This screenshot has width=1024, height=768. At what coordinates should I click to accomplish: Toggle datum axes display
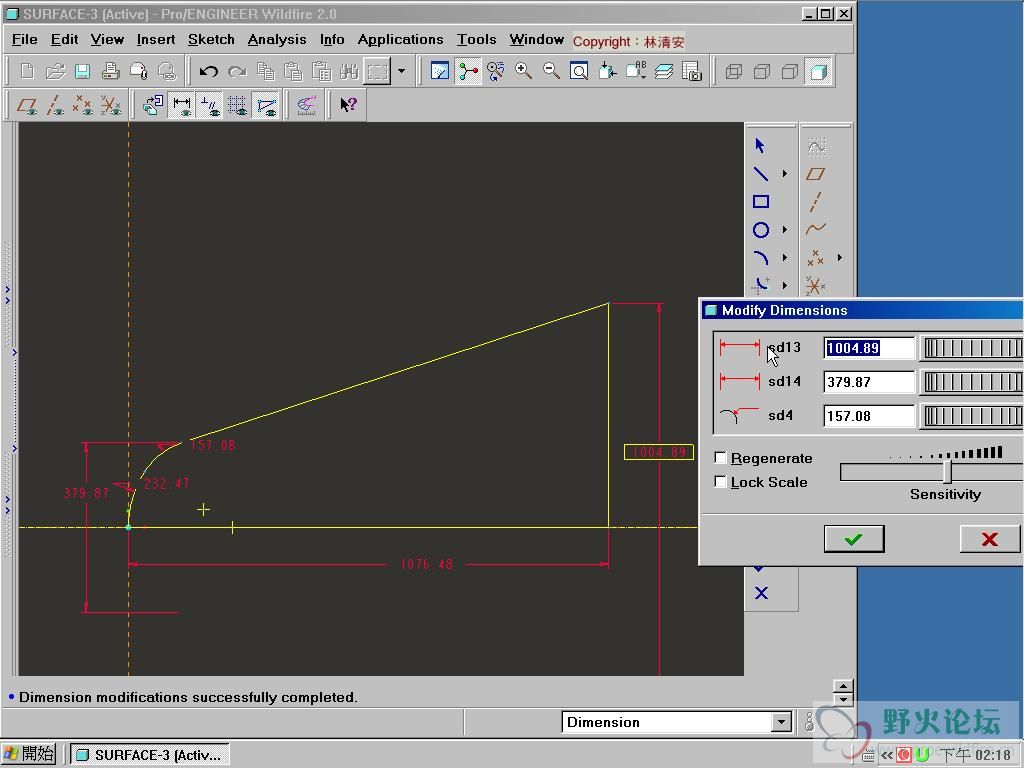pyautogui.click(x=55, y=104)
